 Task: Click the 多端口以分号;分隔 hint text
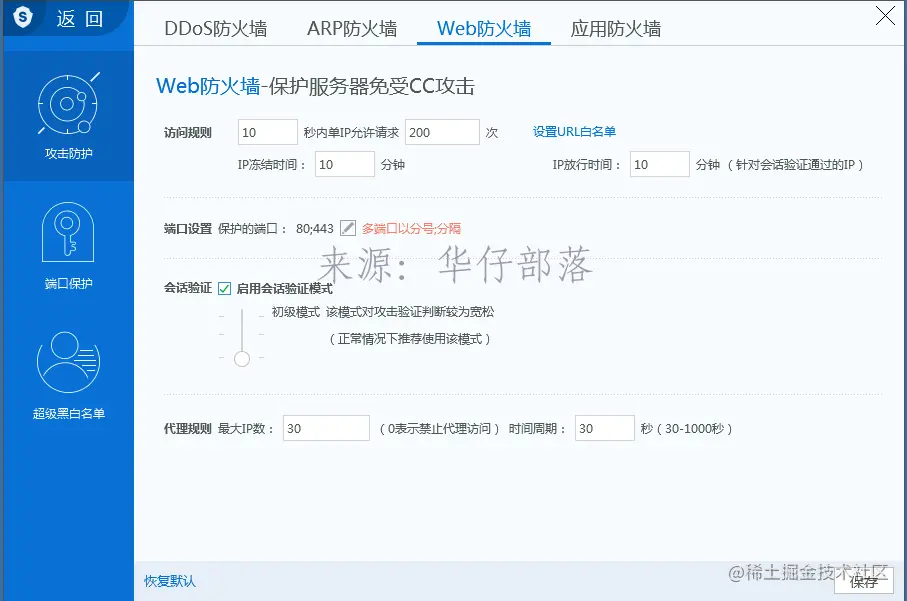click(411, 228)
